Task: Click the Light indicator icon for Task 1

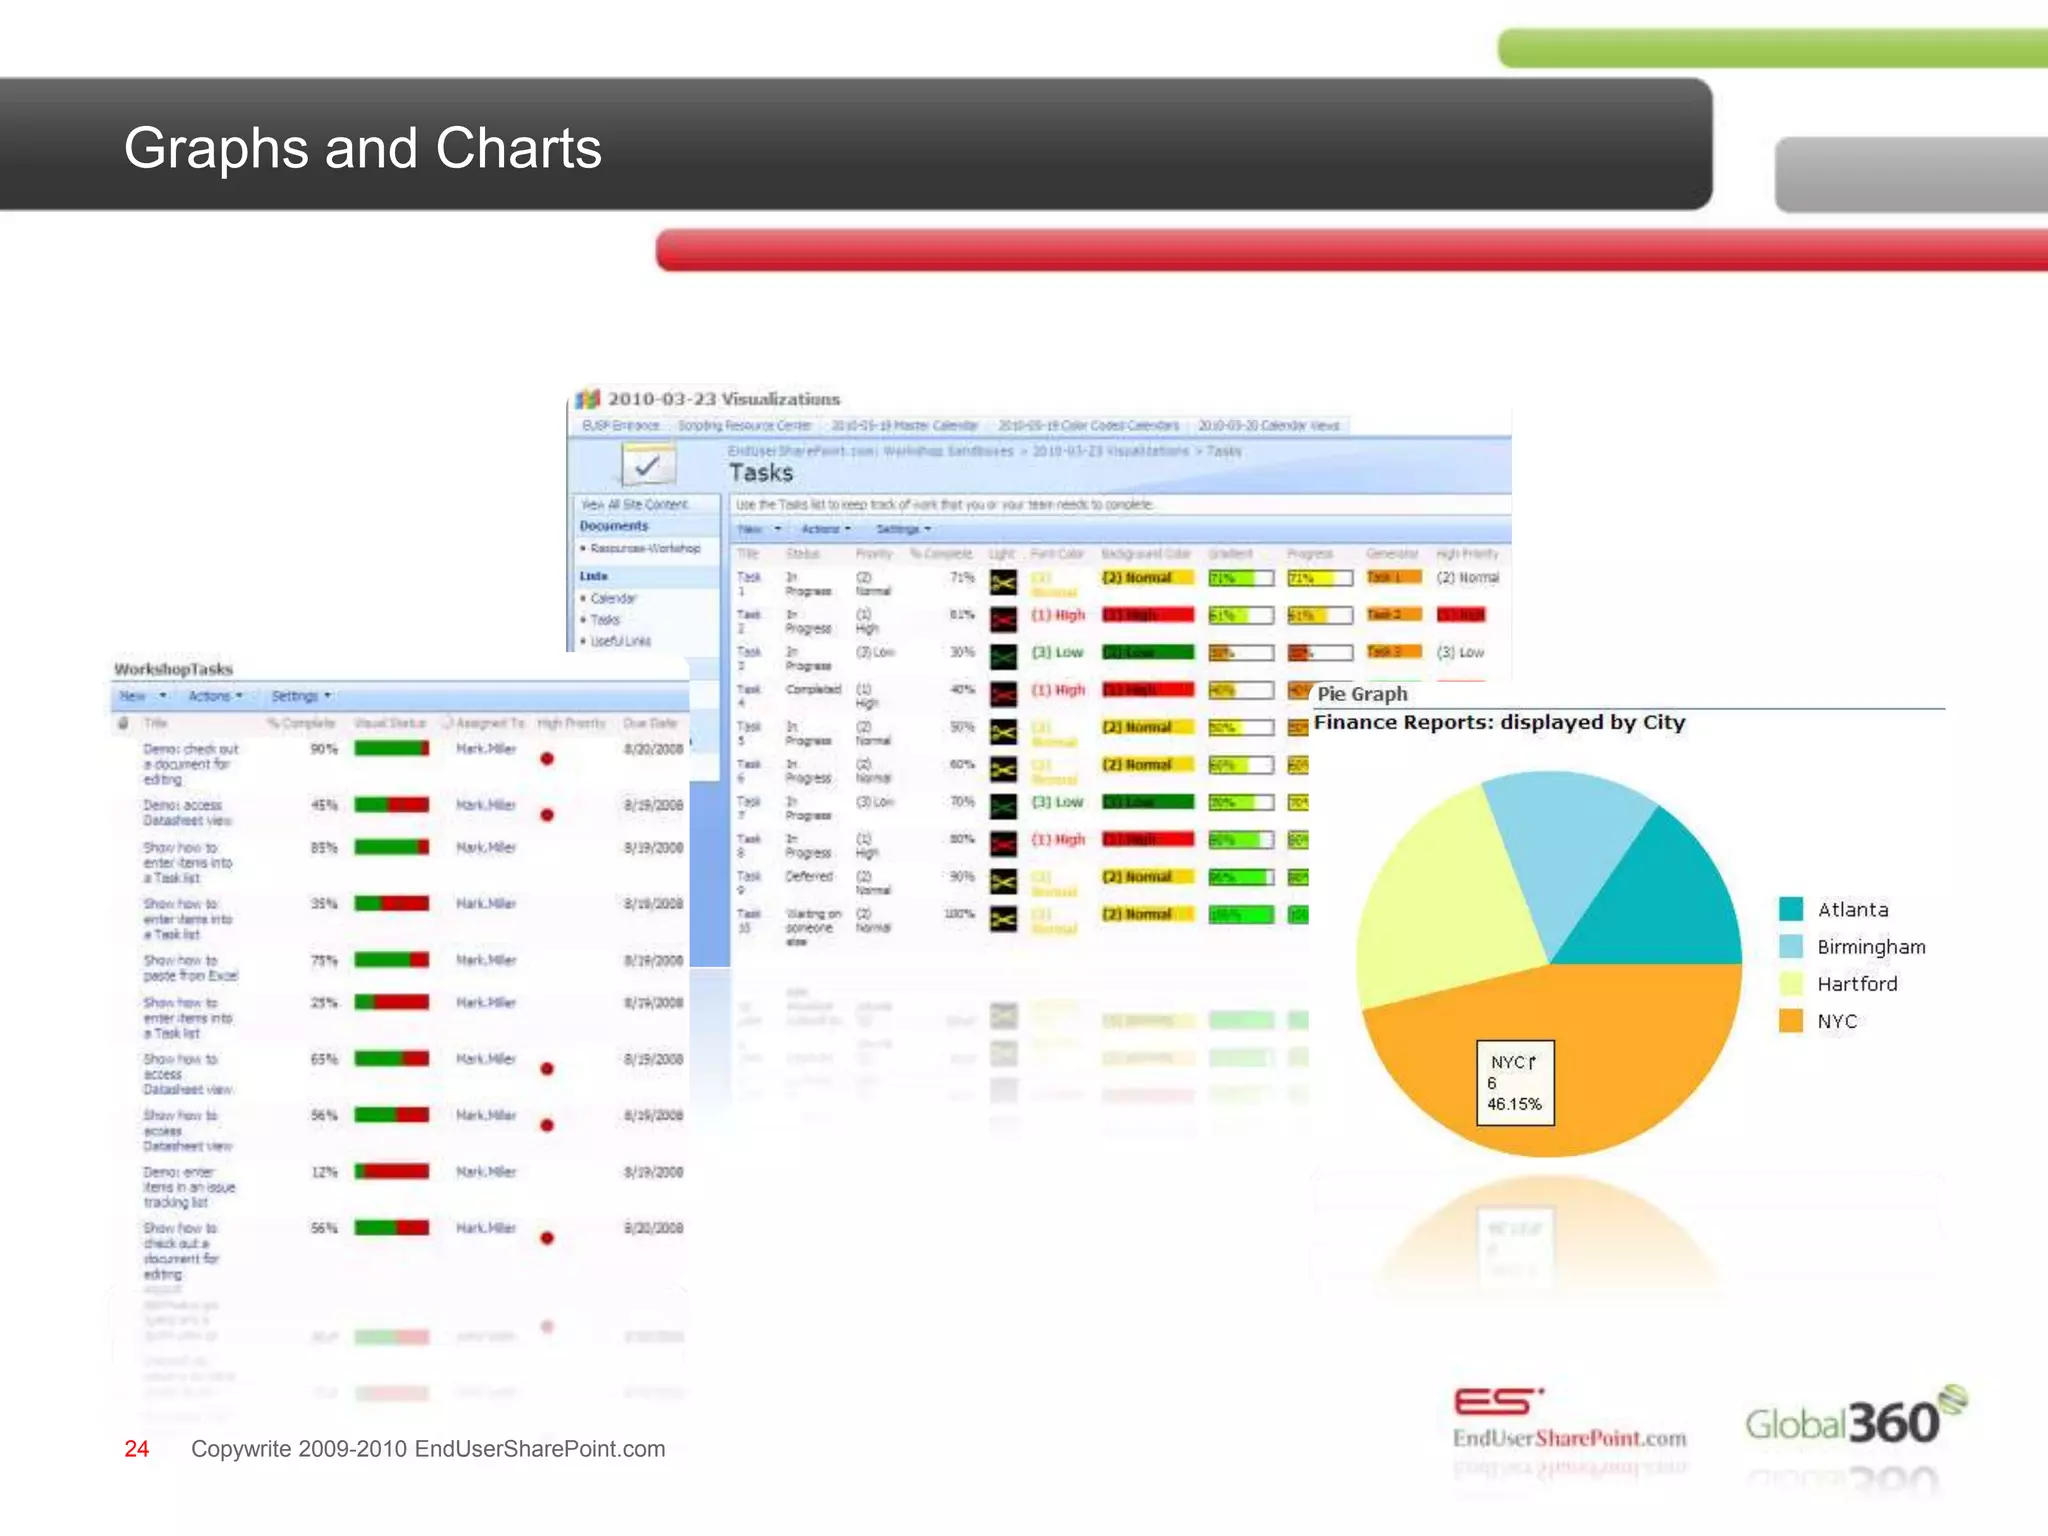Action: (1003, 582)
